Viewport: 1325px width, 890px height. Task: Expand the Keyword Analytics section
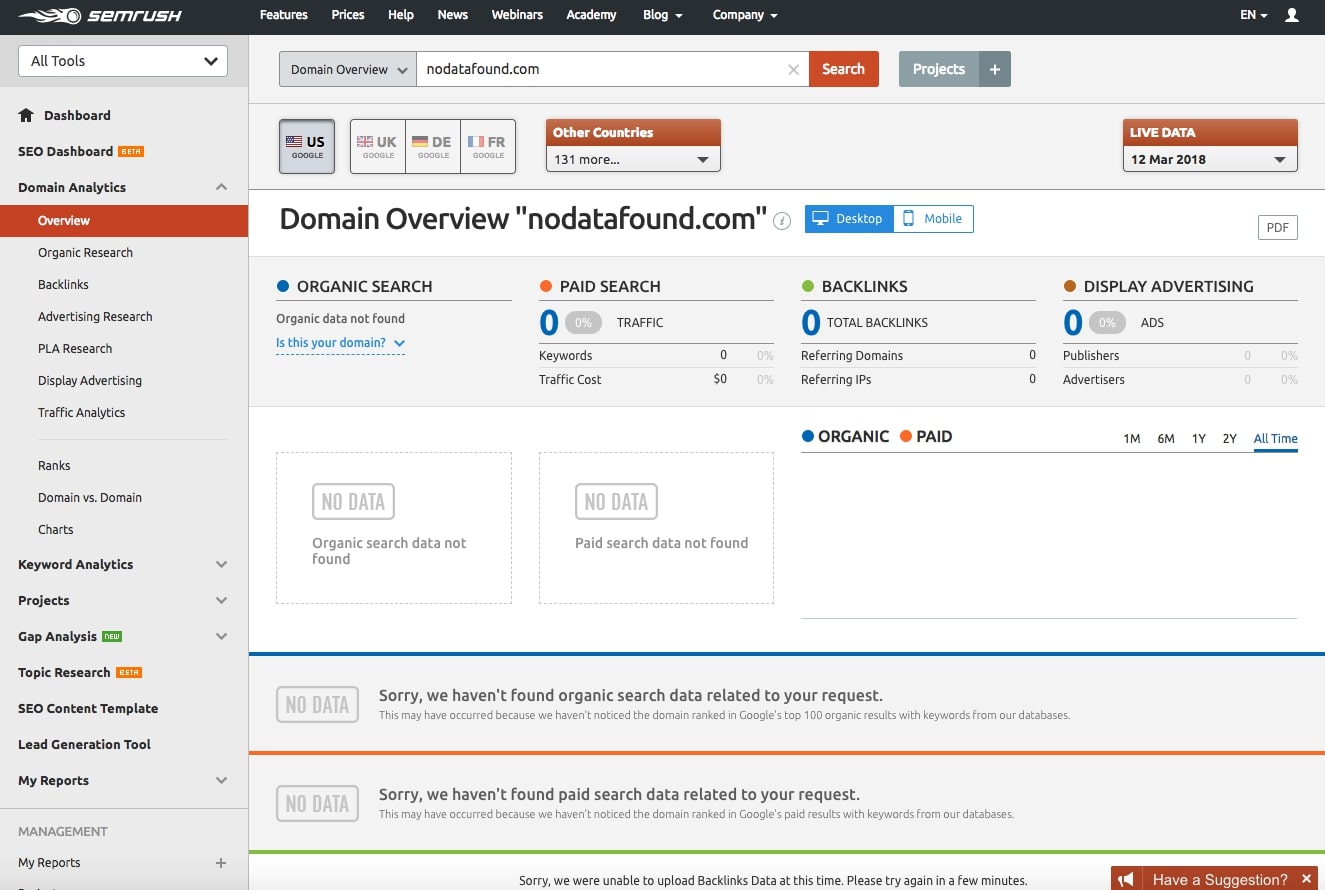pyautogui.click(x=221, y=565)
